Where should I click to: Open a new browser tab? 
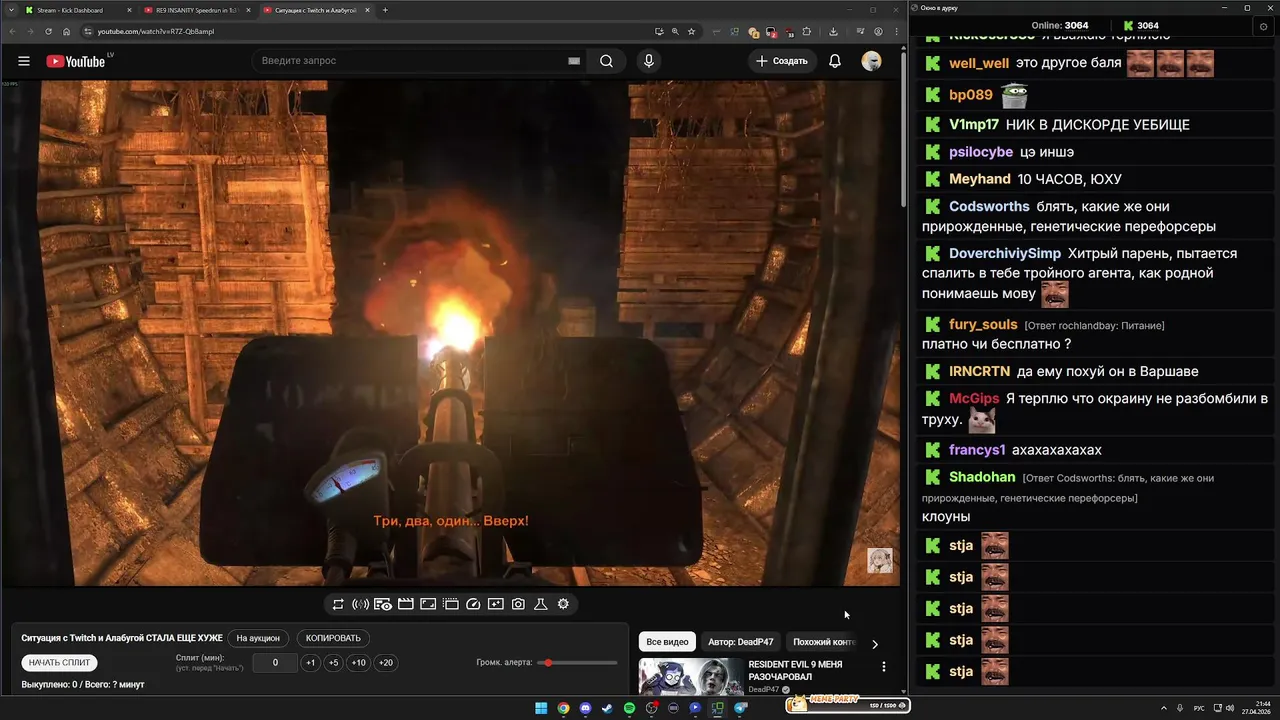(385, 10)
